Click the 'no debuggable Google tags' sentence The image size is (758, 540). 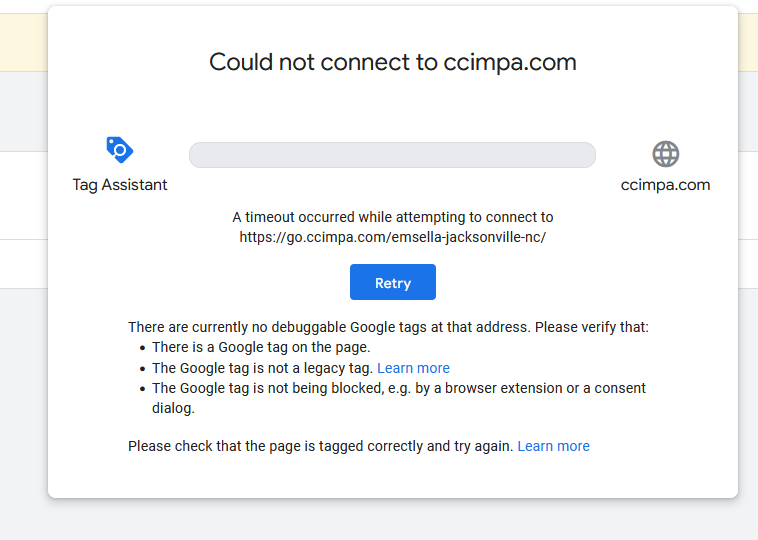tap(388, 327)
